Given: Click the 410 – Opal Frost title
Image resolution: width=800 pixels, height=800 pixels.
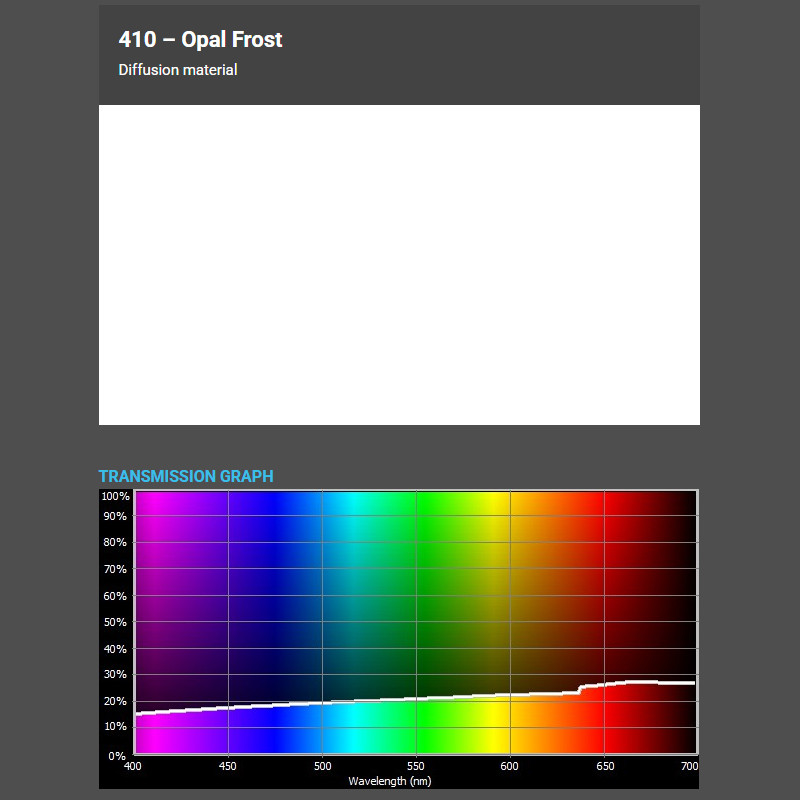Looking at the screenshot, I should (199, 39).
